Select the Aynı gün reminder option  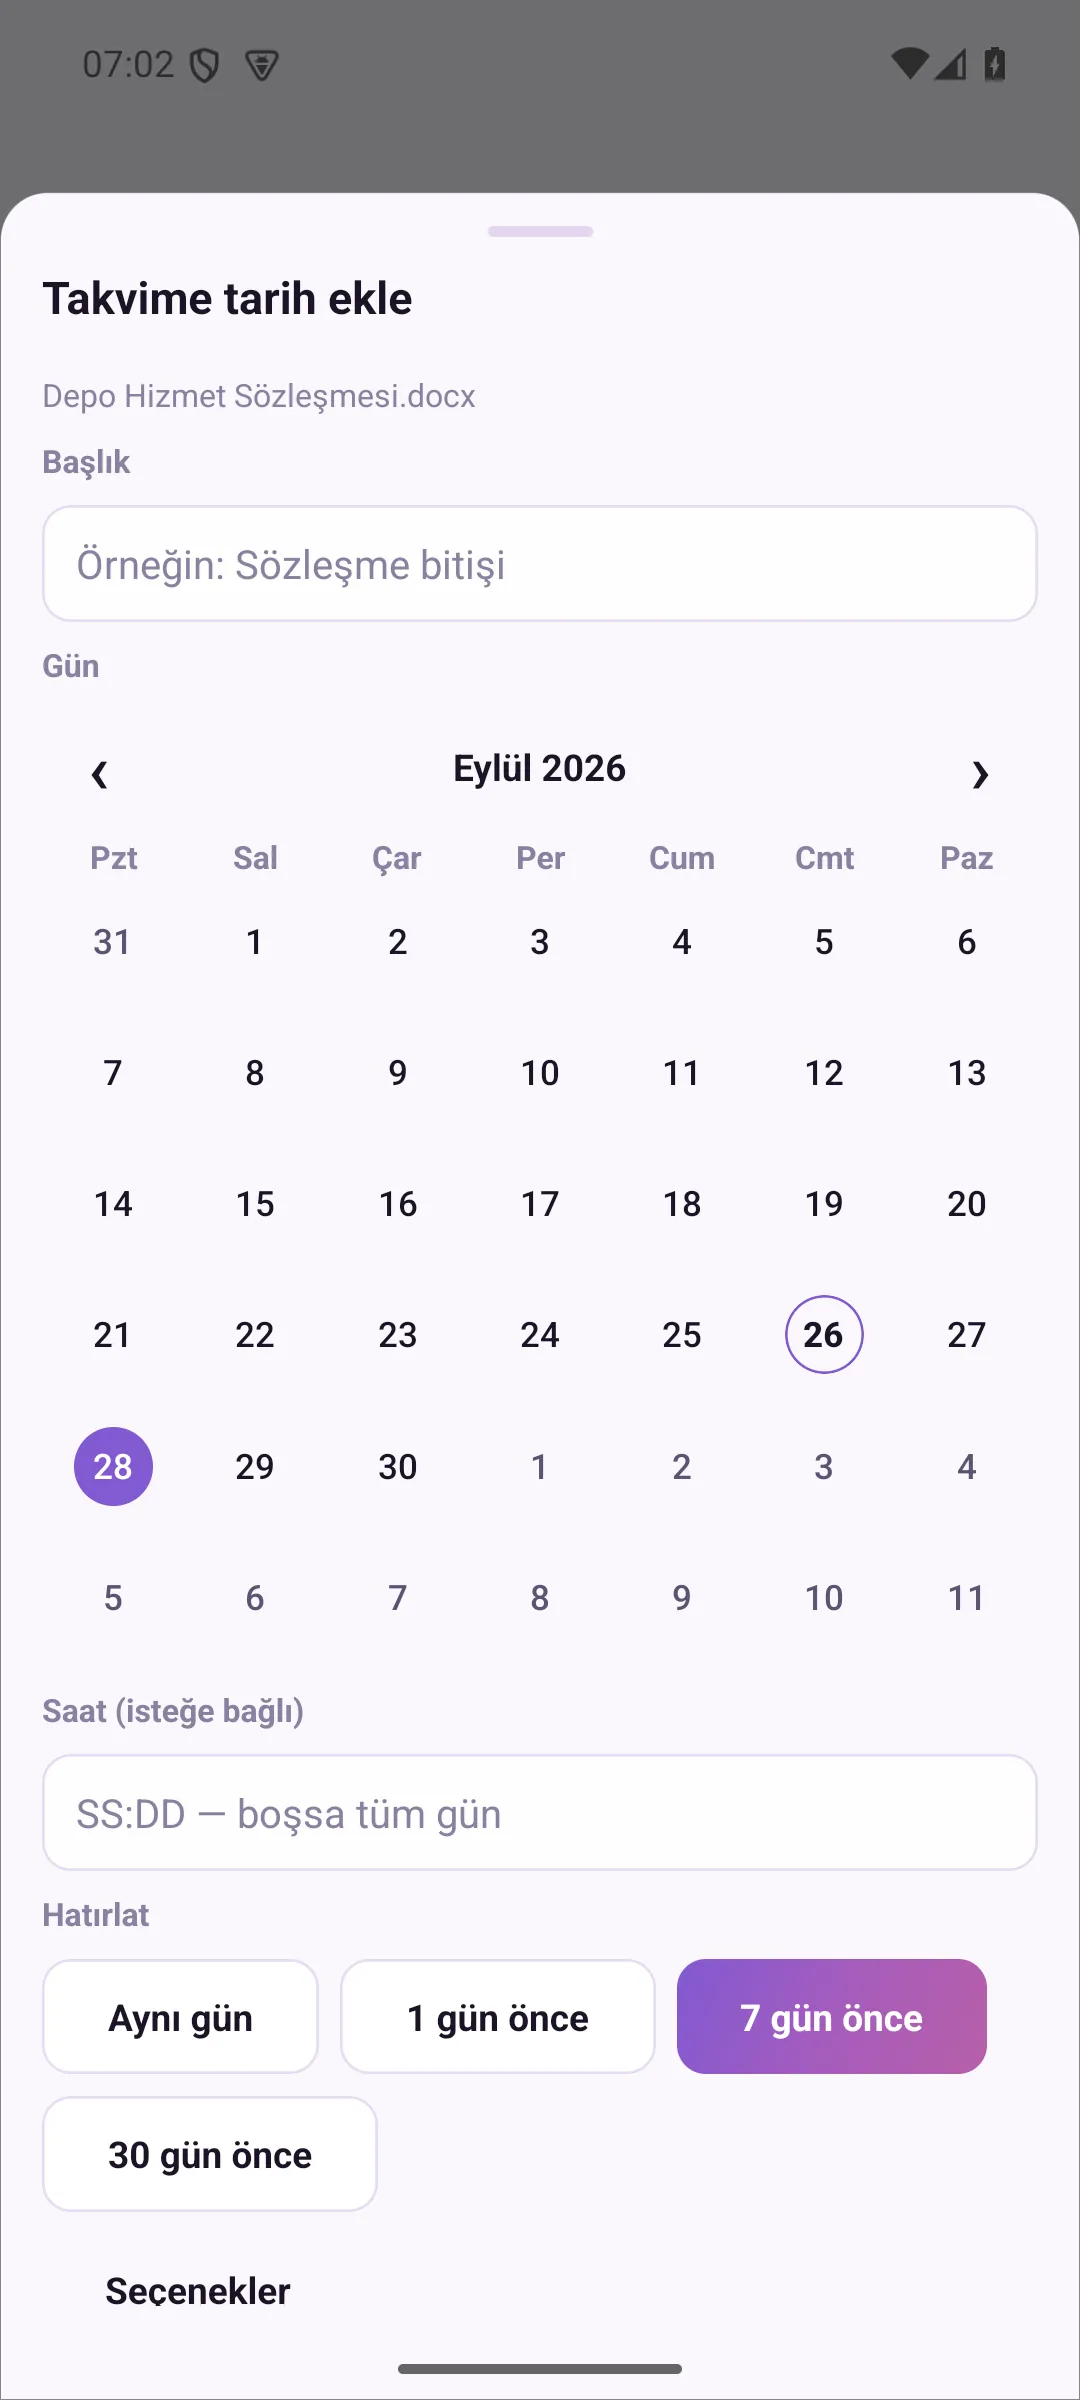pyautogui.click(x=180, y=2017)
